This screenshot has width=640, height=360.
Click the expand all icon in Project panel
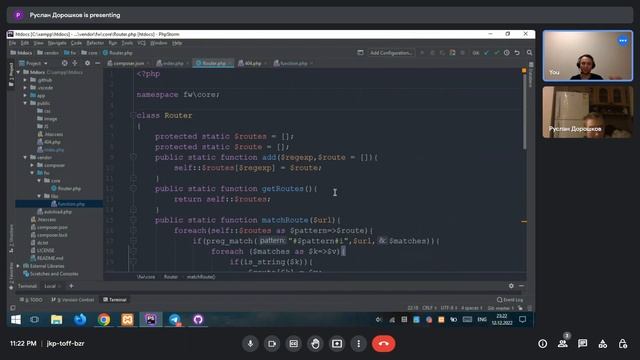[75, 63]
